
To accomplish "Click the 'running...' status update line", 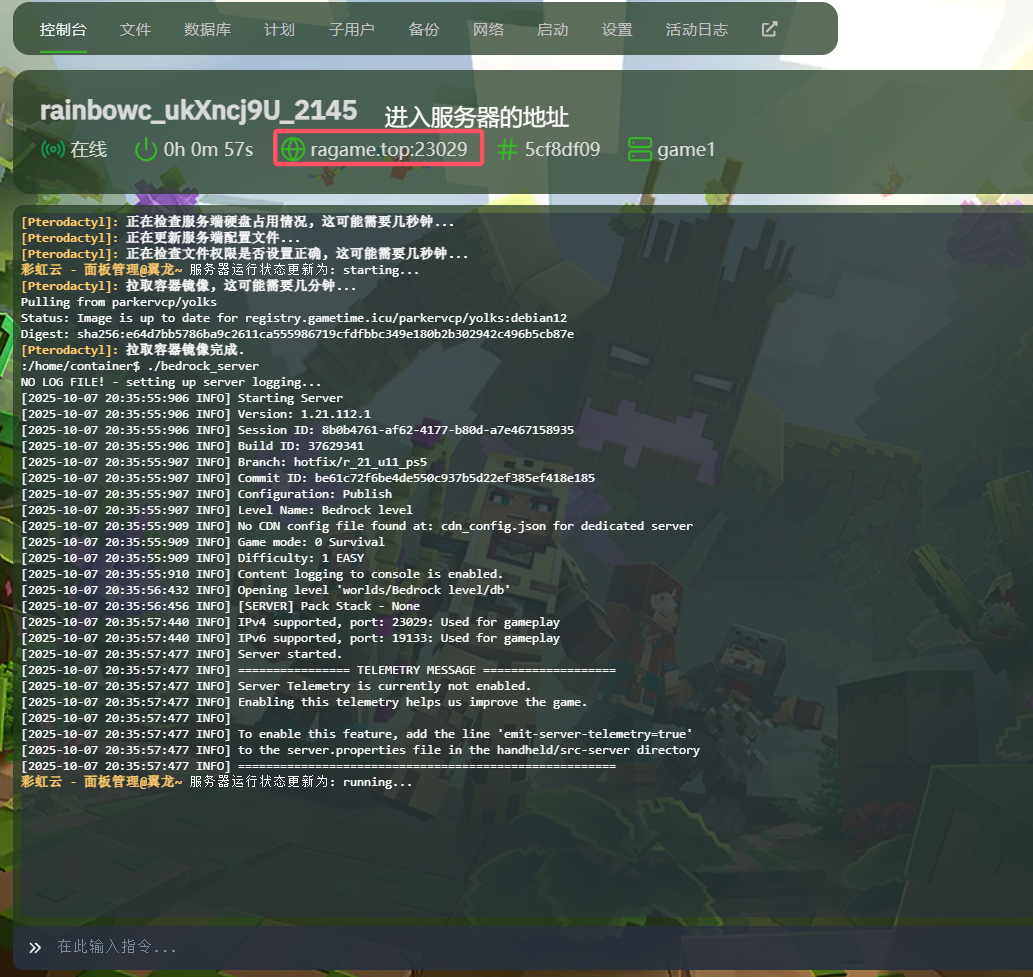I will click(x=217, y=782).
